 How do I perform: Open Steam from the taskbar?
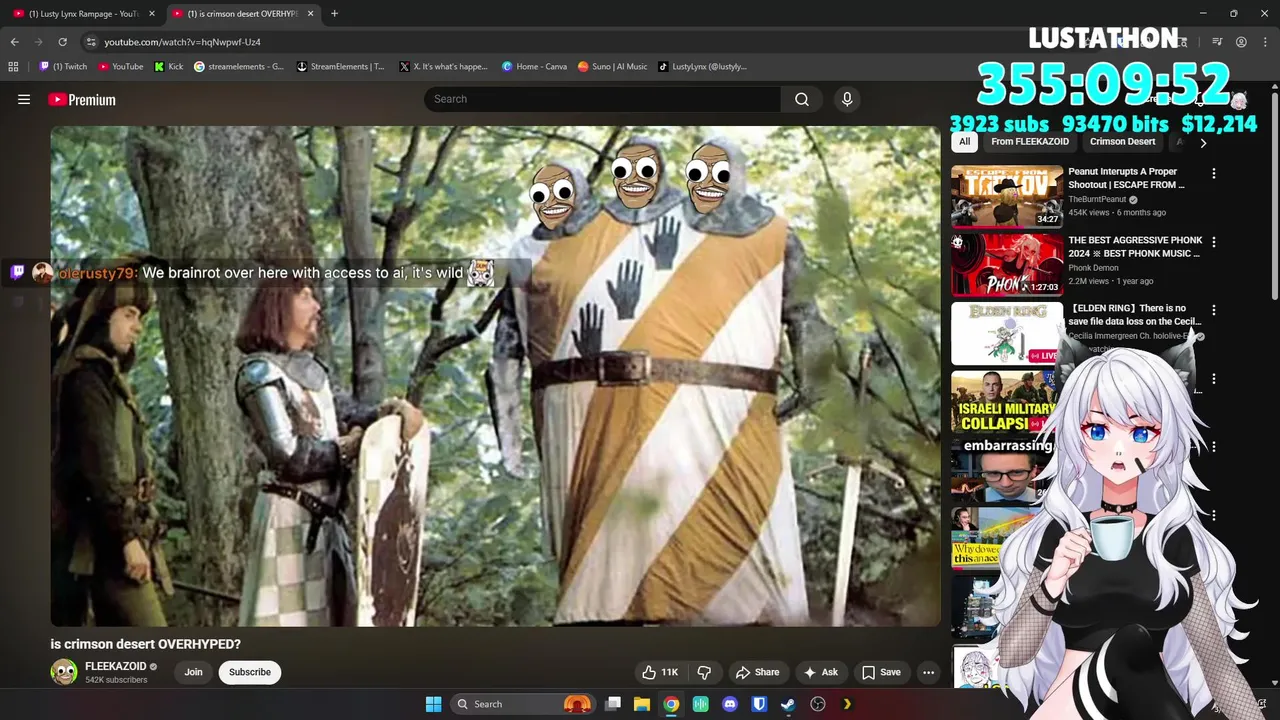[x=788, y=704]
